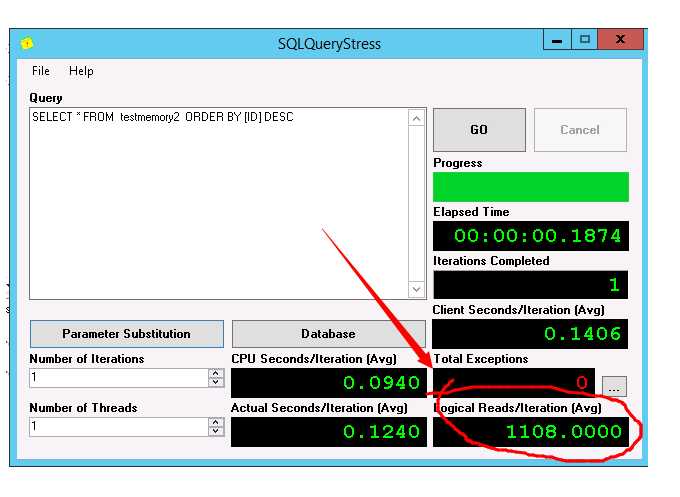This screenshot has width=680, height=497.
Task: Click Total Exceptions value 0
Action: (514, 383)
